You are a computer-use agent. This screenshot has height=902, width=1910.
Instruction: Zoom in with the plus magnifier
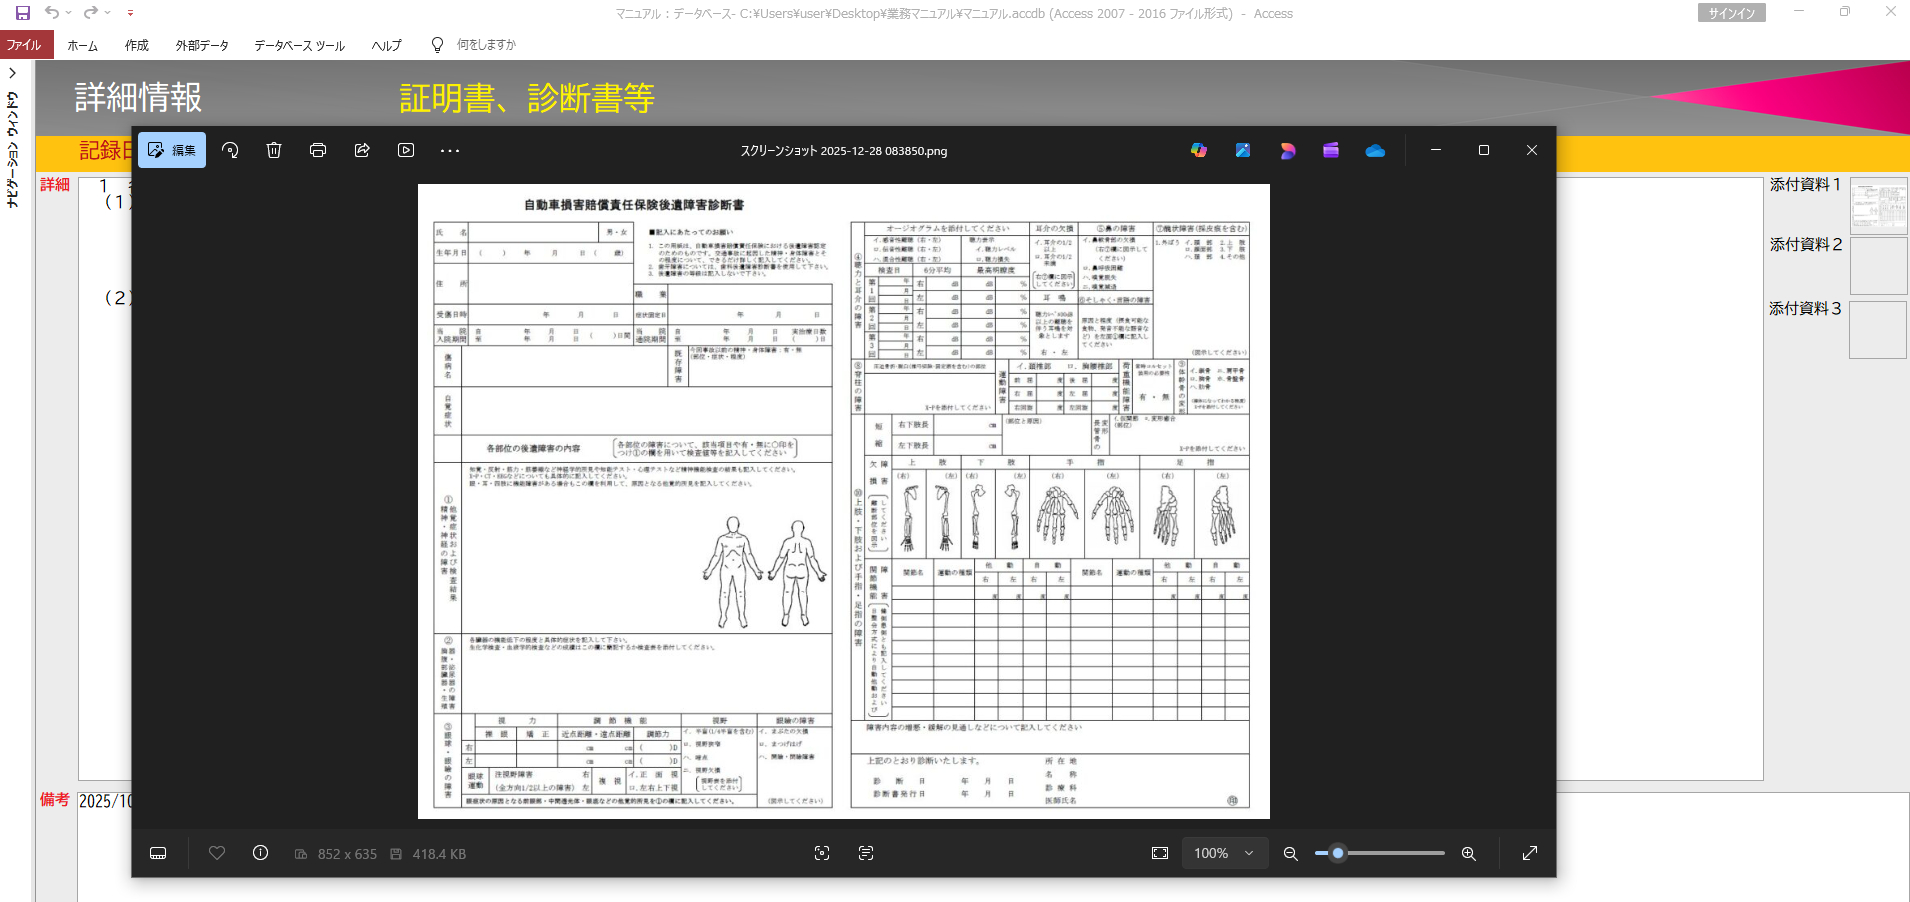[1469, 853]
